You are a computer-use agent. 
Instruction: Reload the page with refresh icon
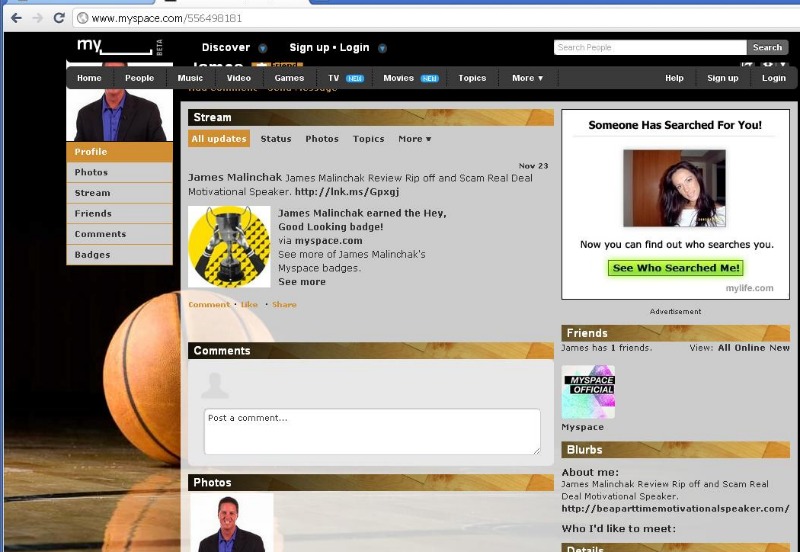coord(59,18)
